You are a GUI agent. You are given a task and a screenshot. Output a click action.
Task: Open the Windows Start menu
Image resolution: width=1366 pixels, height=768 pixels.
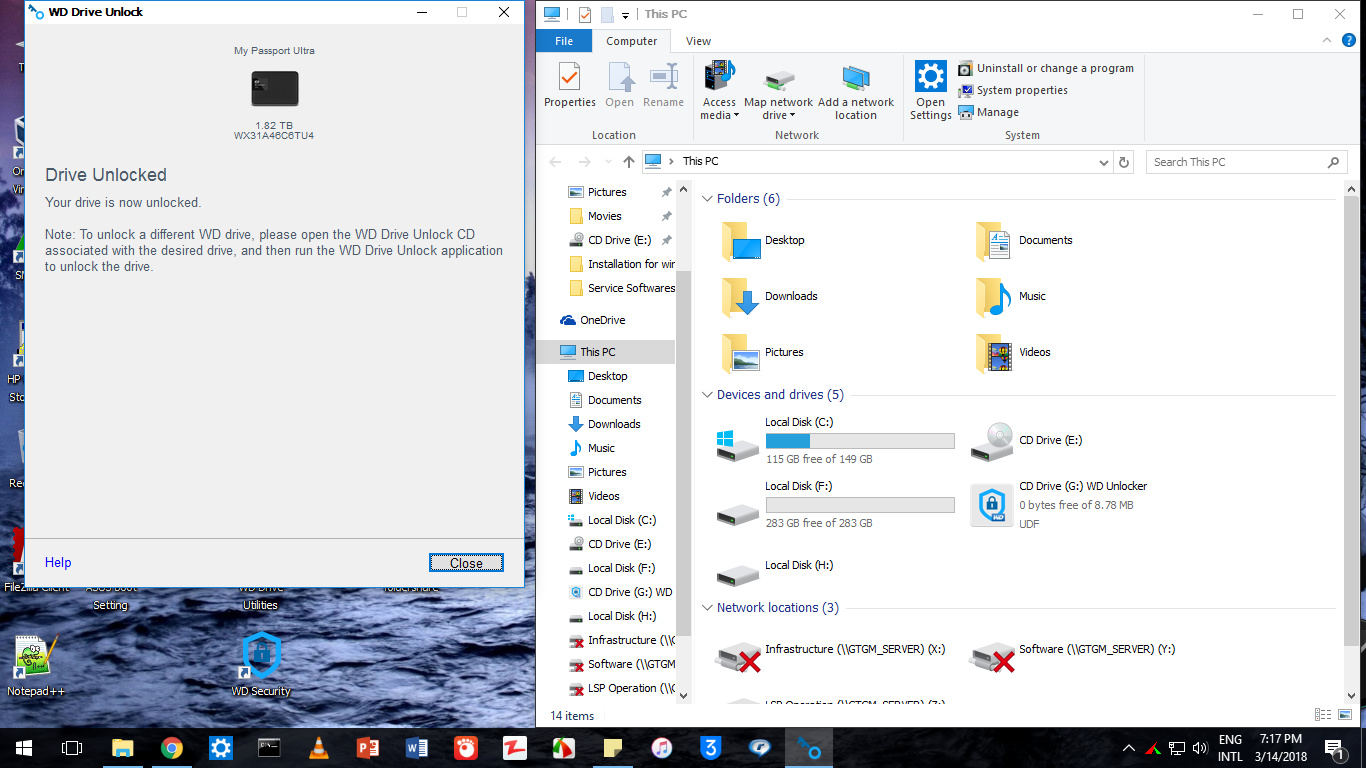23,748
